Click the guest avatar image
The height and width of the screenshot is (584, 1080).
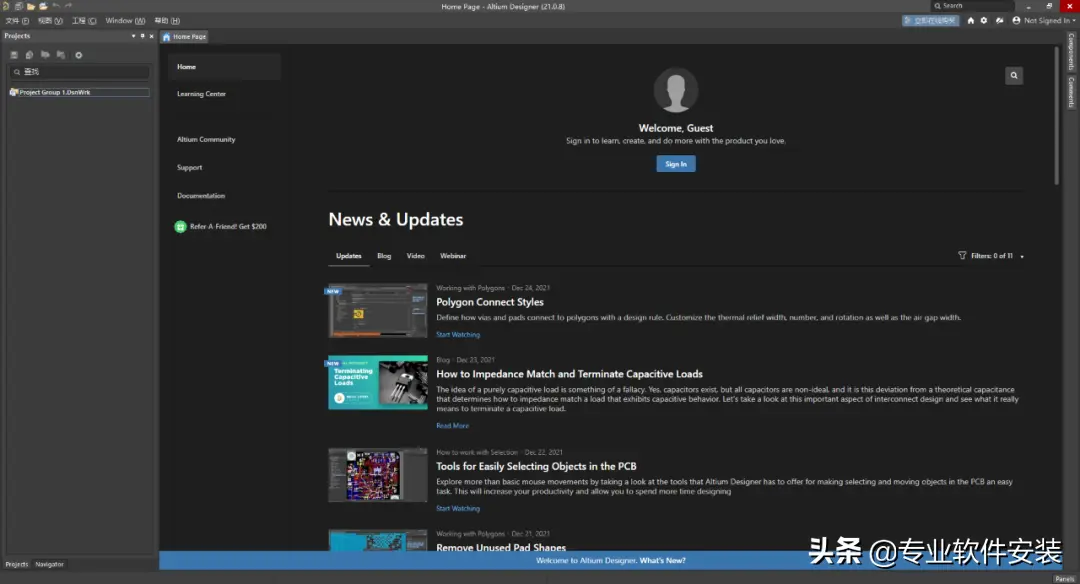pyautogui.click(x=676, y=90)
